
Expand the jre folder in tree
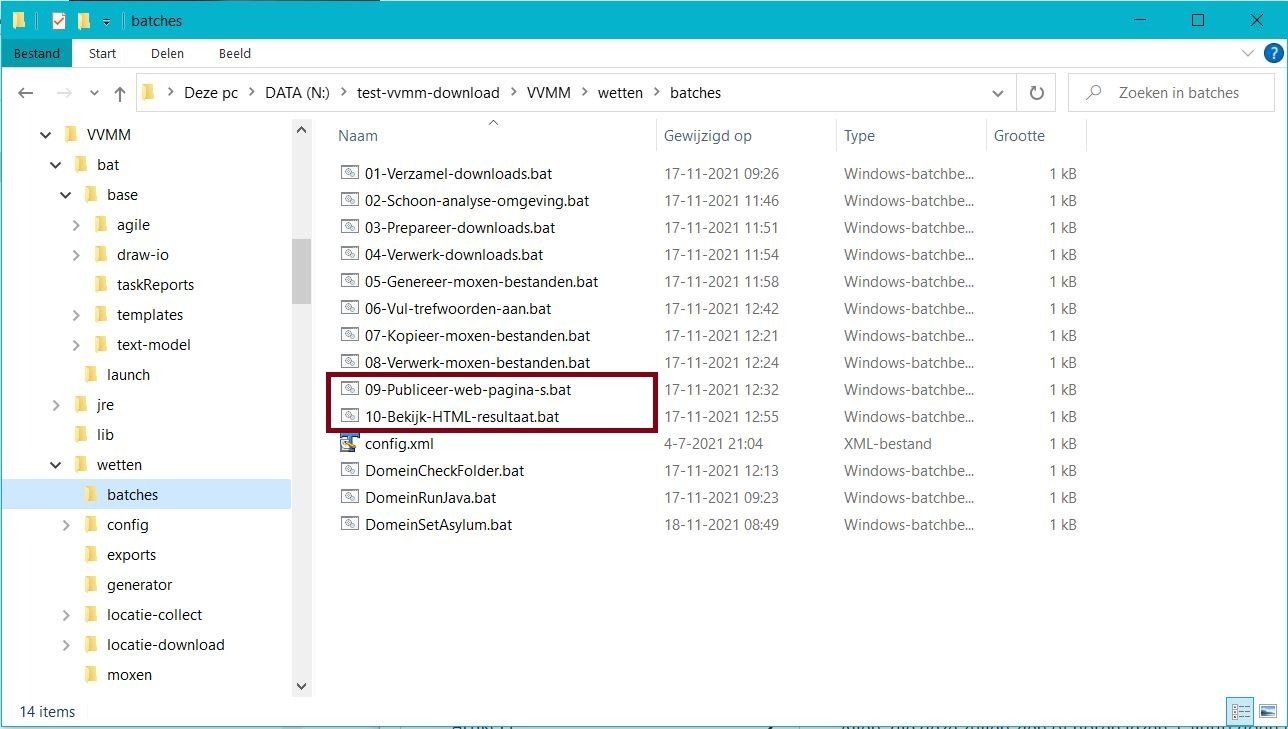(x=56, y=405)
